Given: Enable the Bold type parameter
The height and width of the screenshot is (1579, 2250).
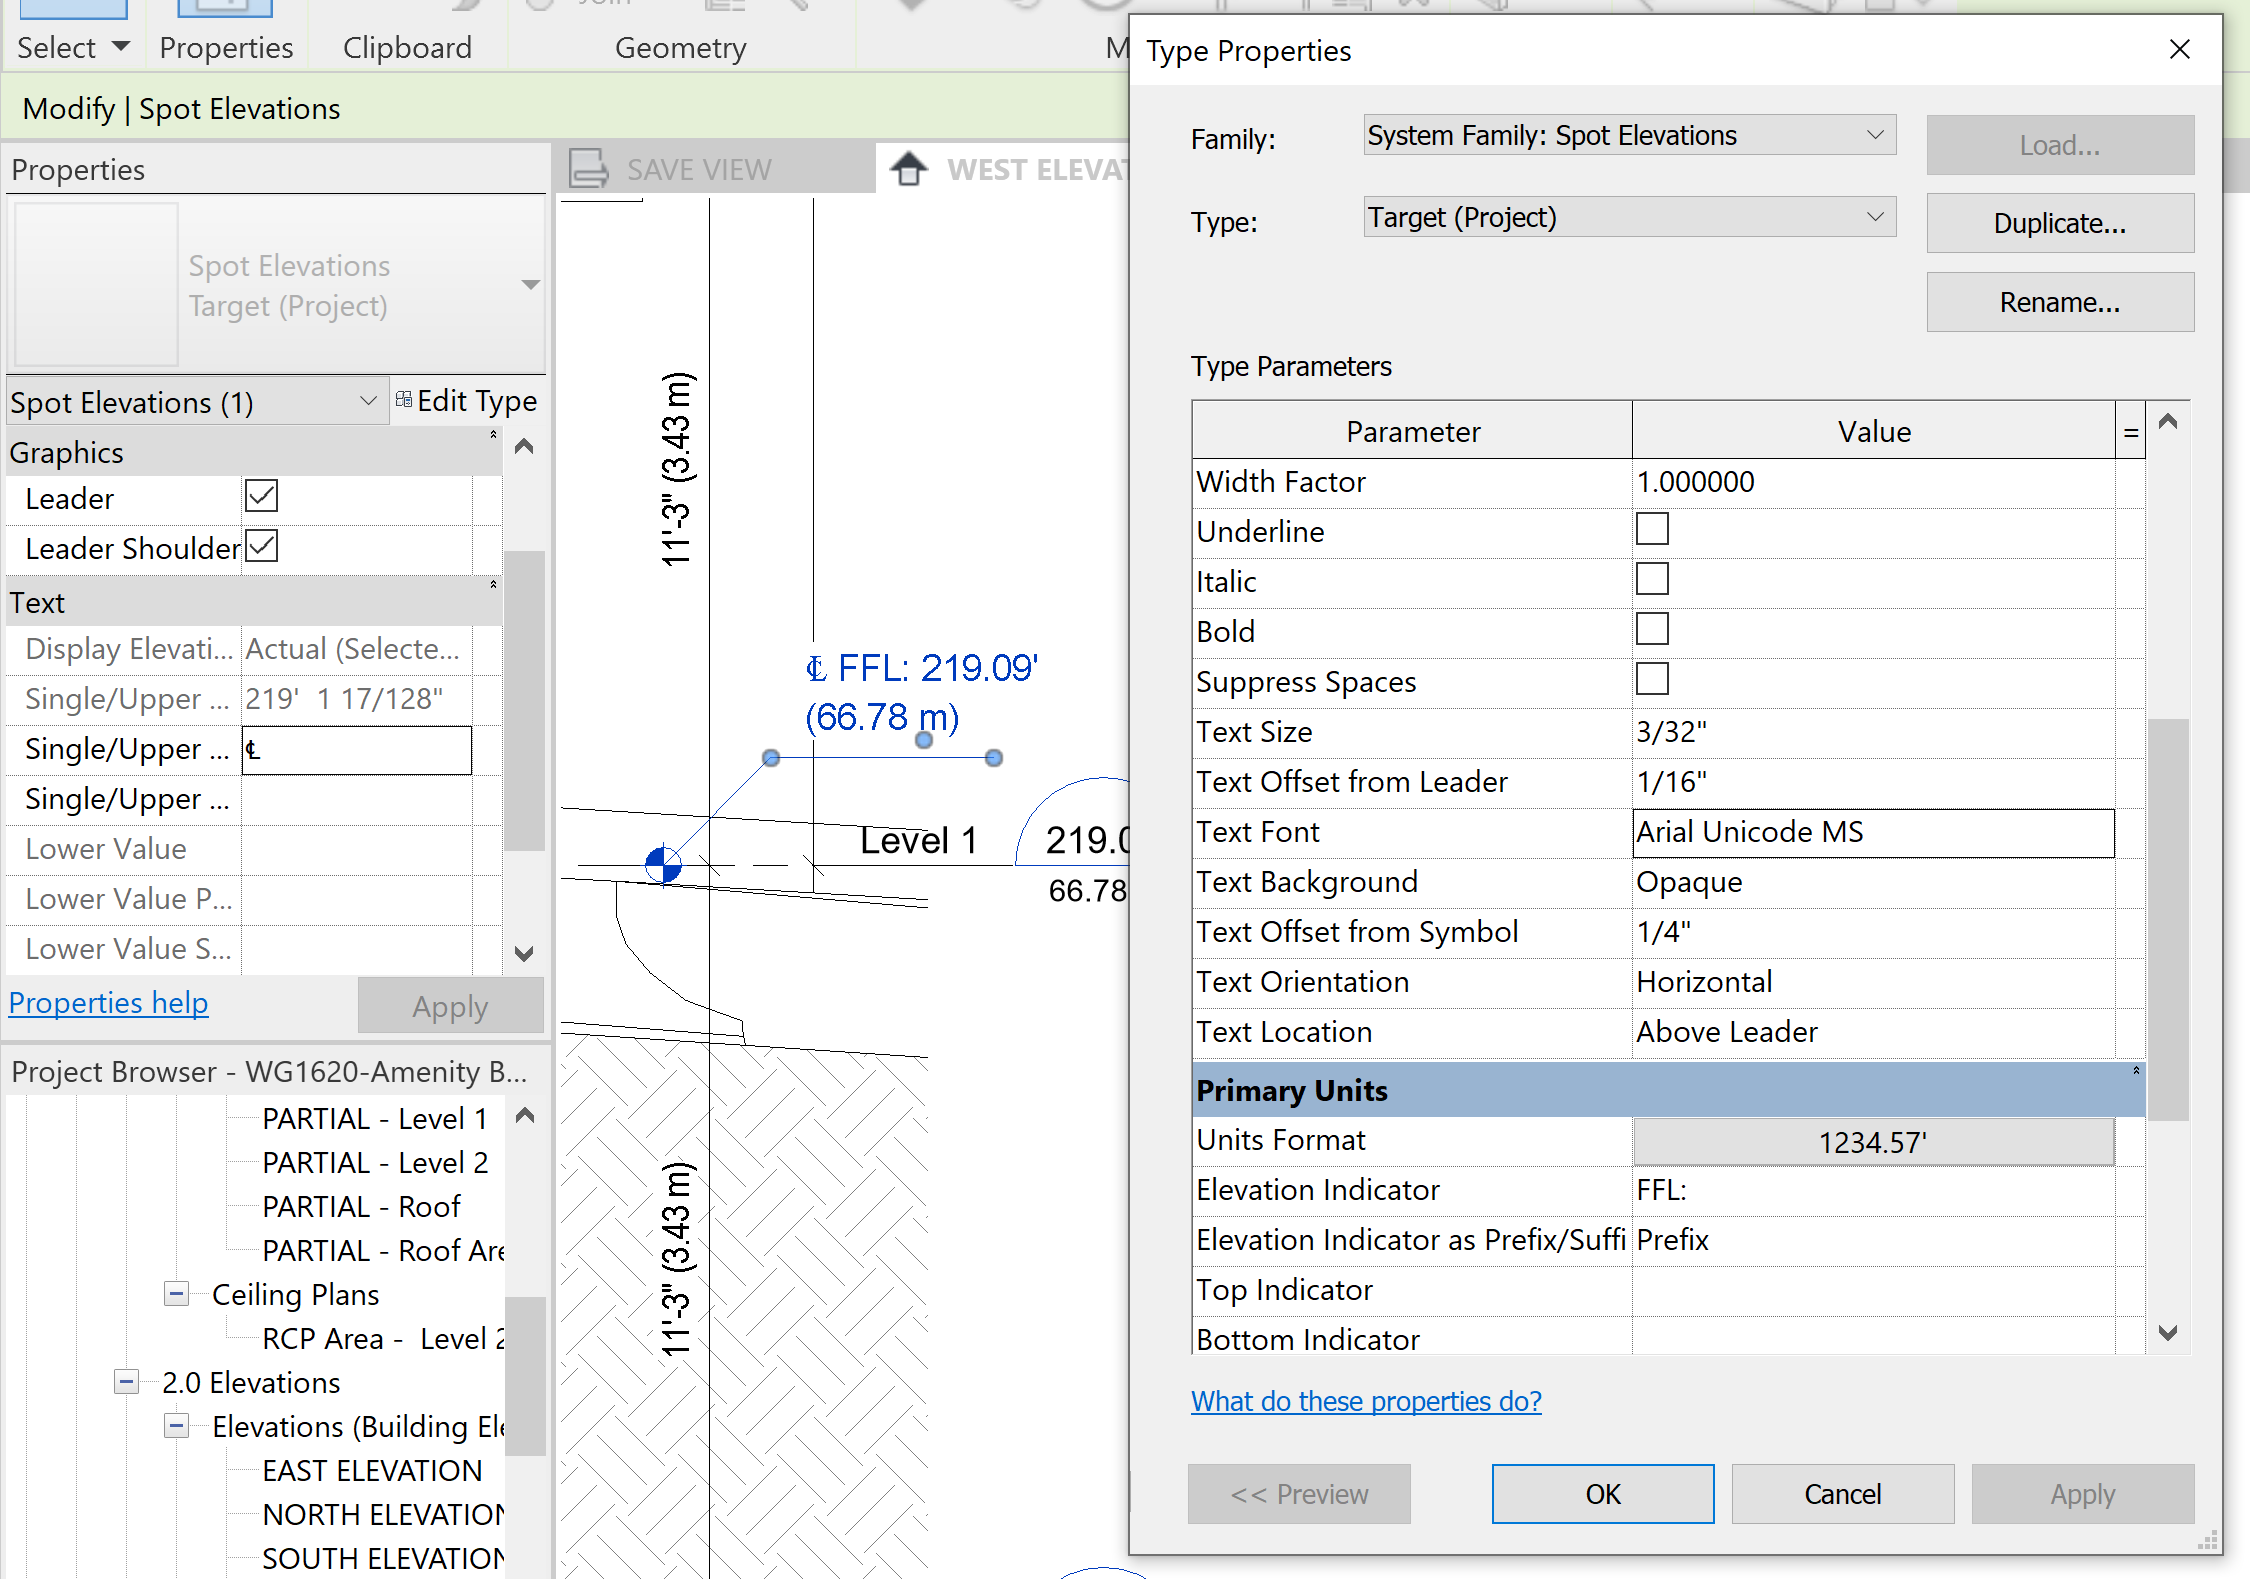Looking at the screenshot, I should (1652, 629).
